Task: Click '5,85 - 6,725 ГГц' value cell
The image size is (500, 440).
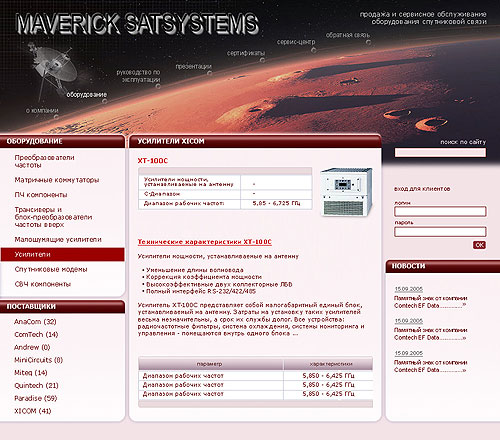Action: tap(276, 203)
